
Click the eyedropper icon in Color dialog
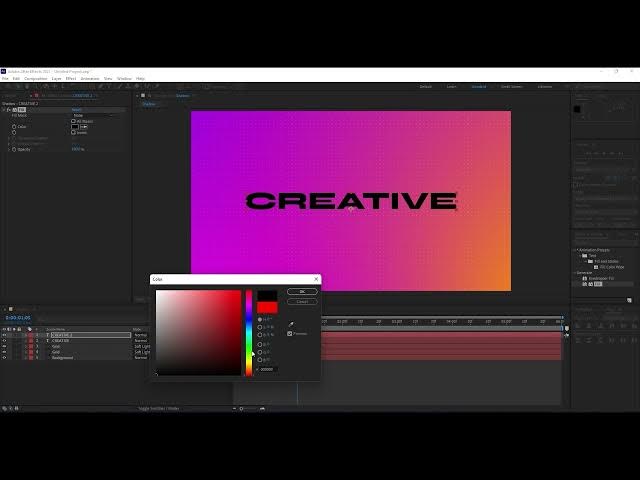pyautogui.click(x=291, y=324)
